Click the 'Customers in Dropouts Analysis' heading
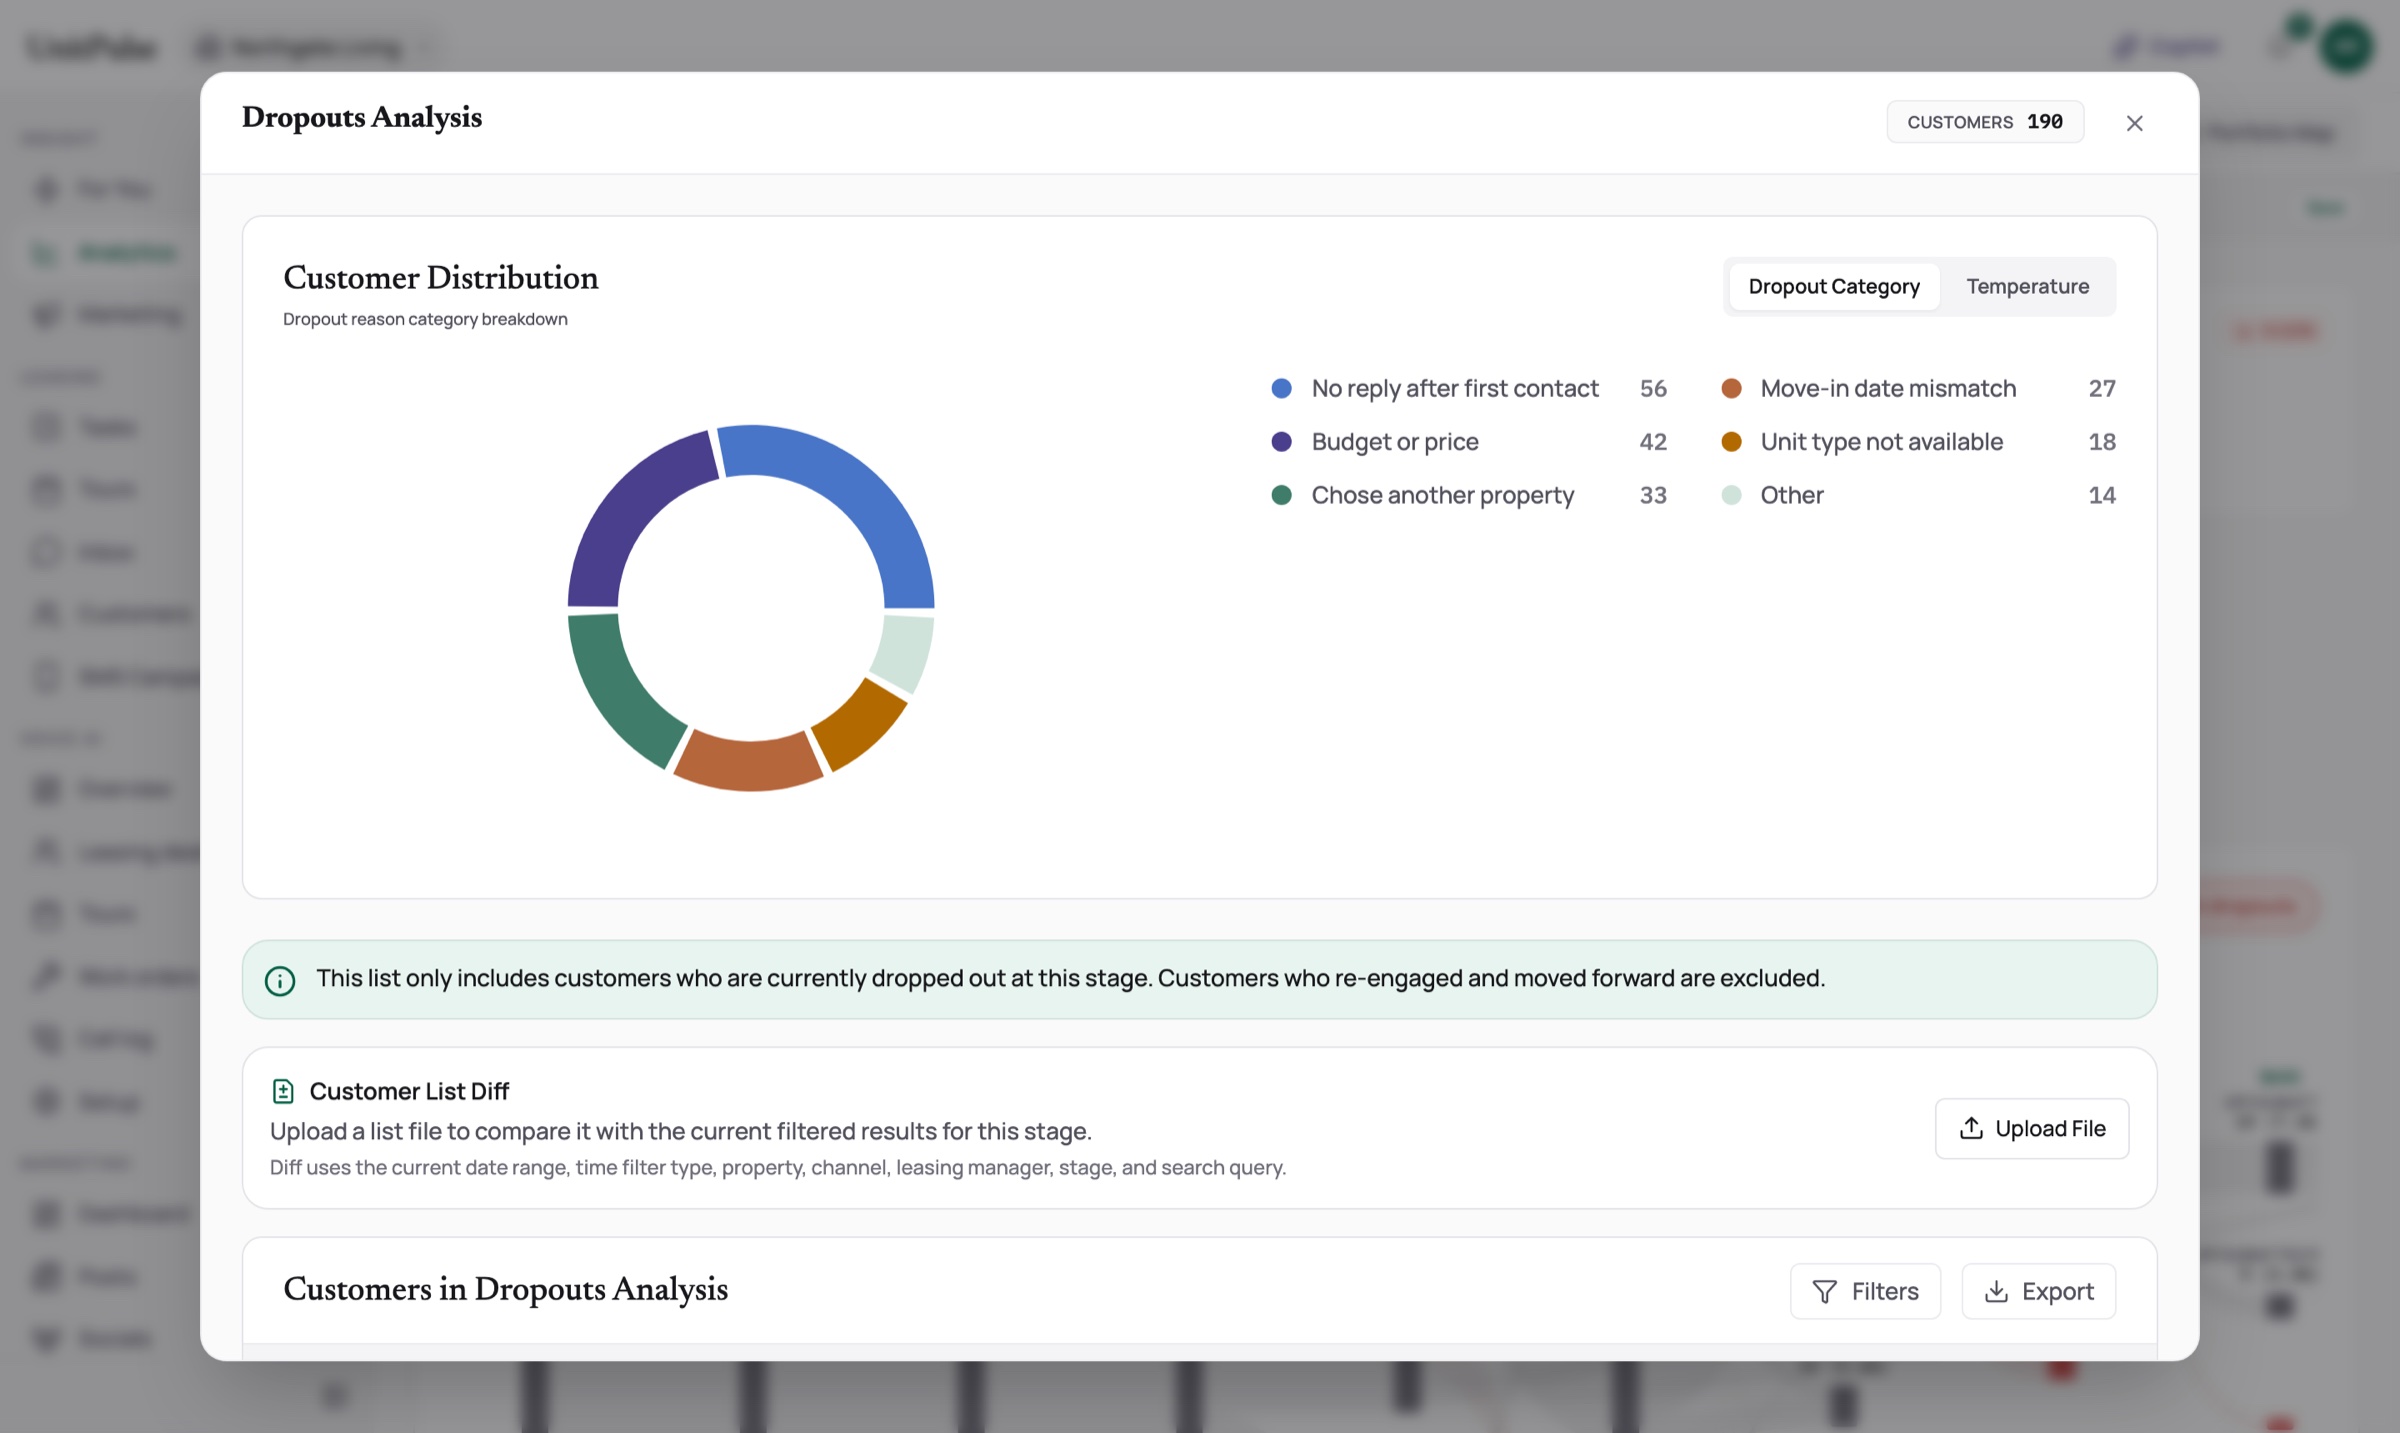Screen dimensions: 2400x1433 click(505, 1289)
